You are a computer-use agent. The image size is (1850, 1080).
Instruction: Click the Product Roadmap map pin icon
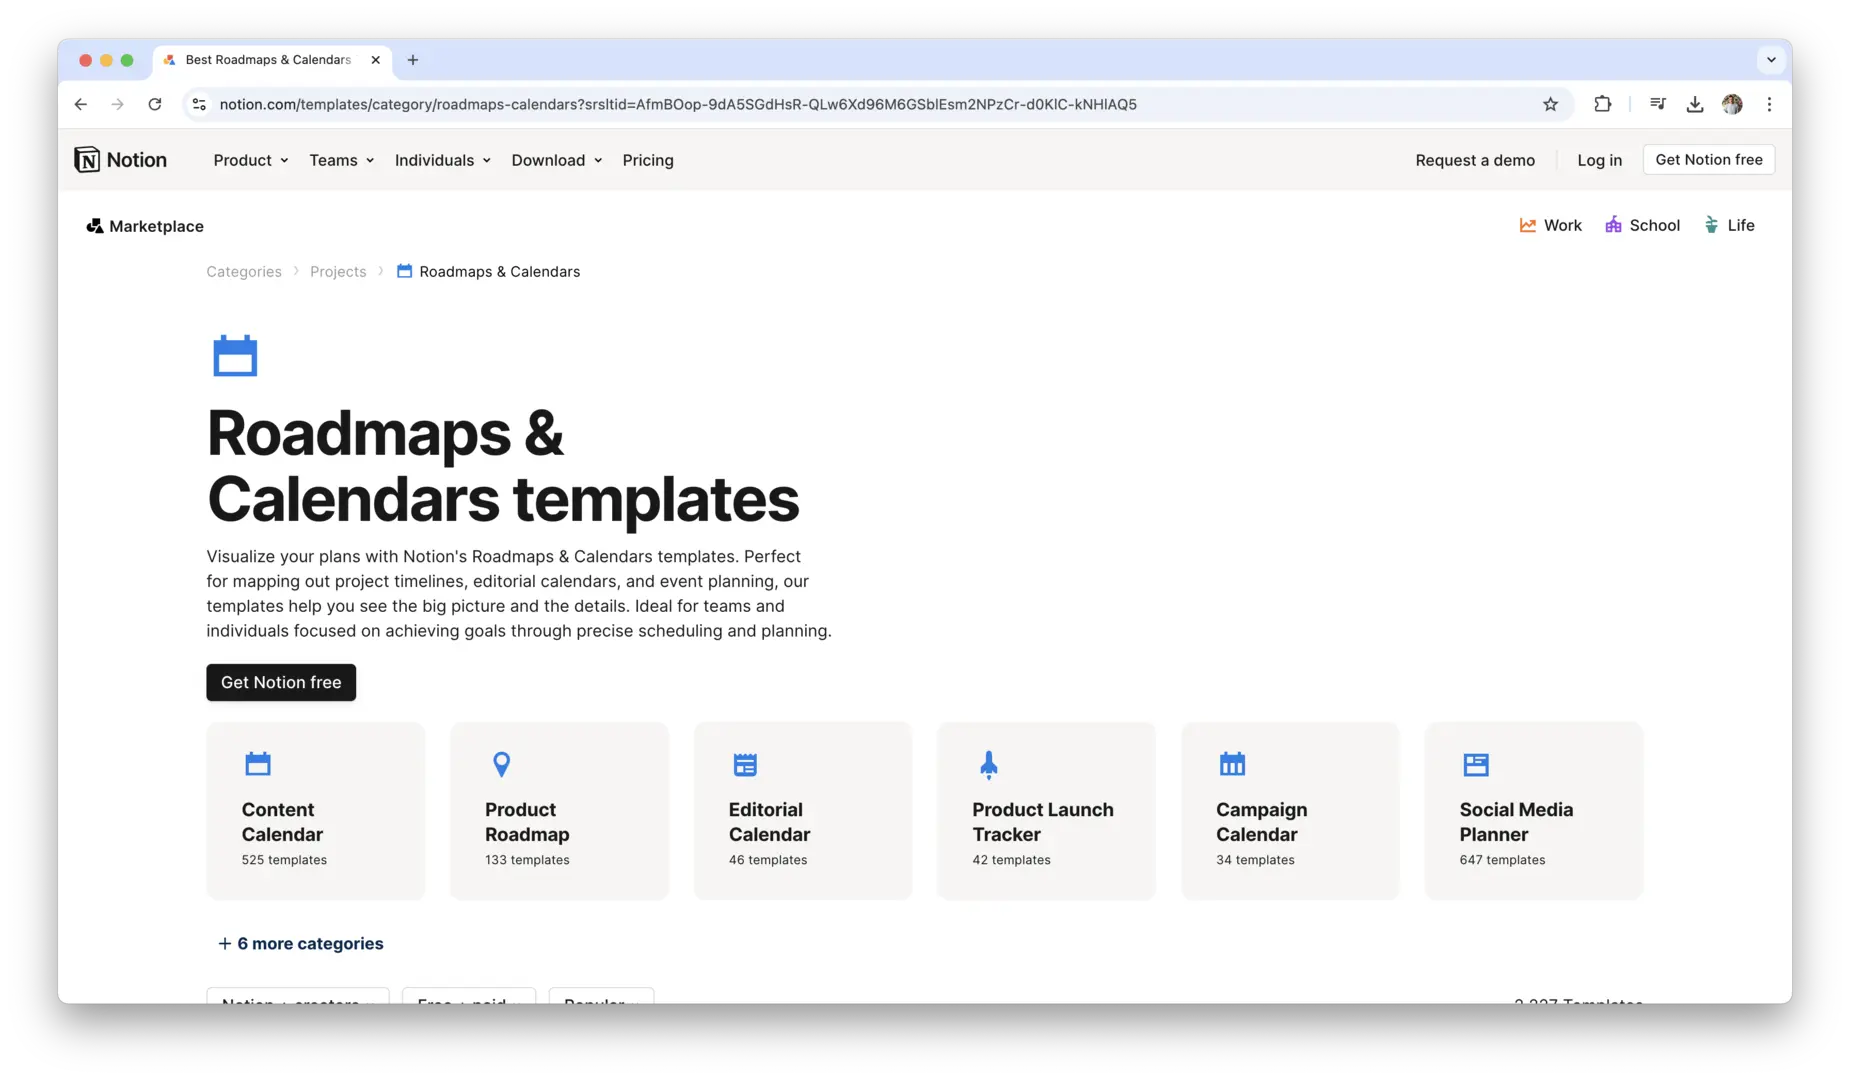click(500, 763)
